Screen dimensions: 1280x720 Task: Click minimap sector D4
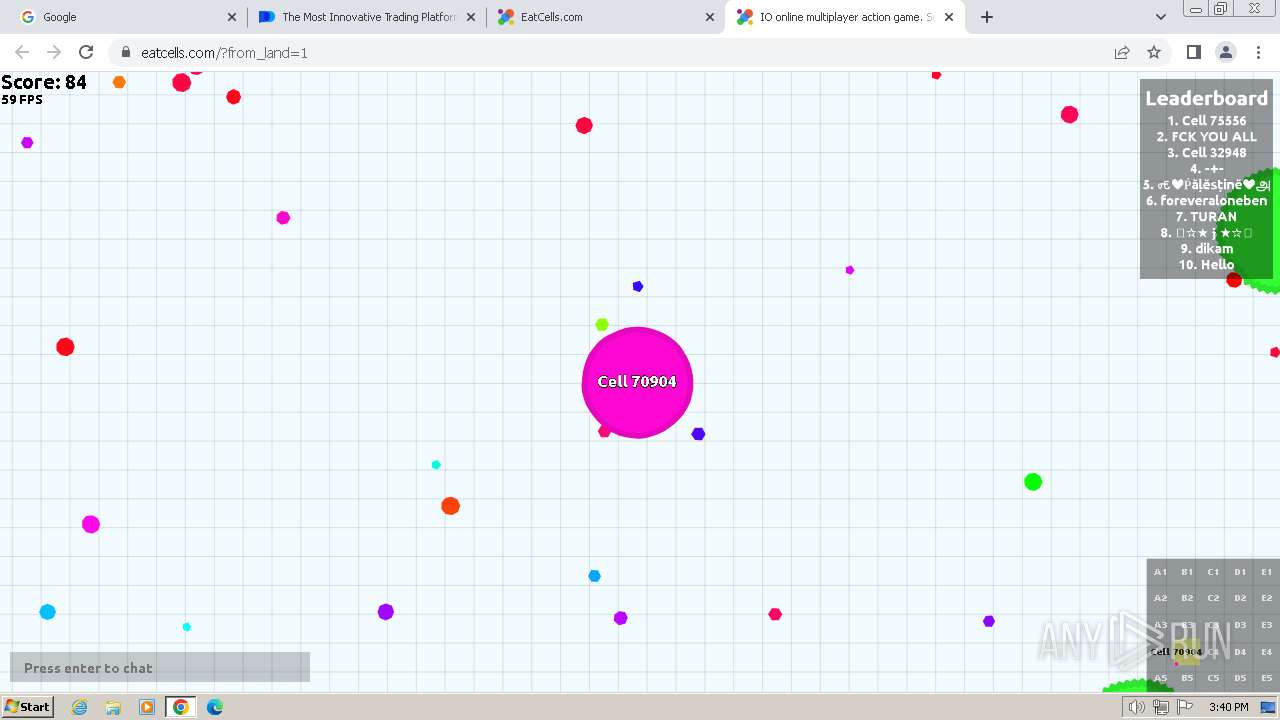click(1240, 652)
